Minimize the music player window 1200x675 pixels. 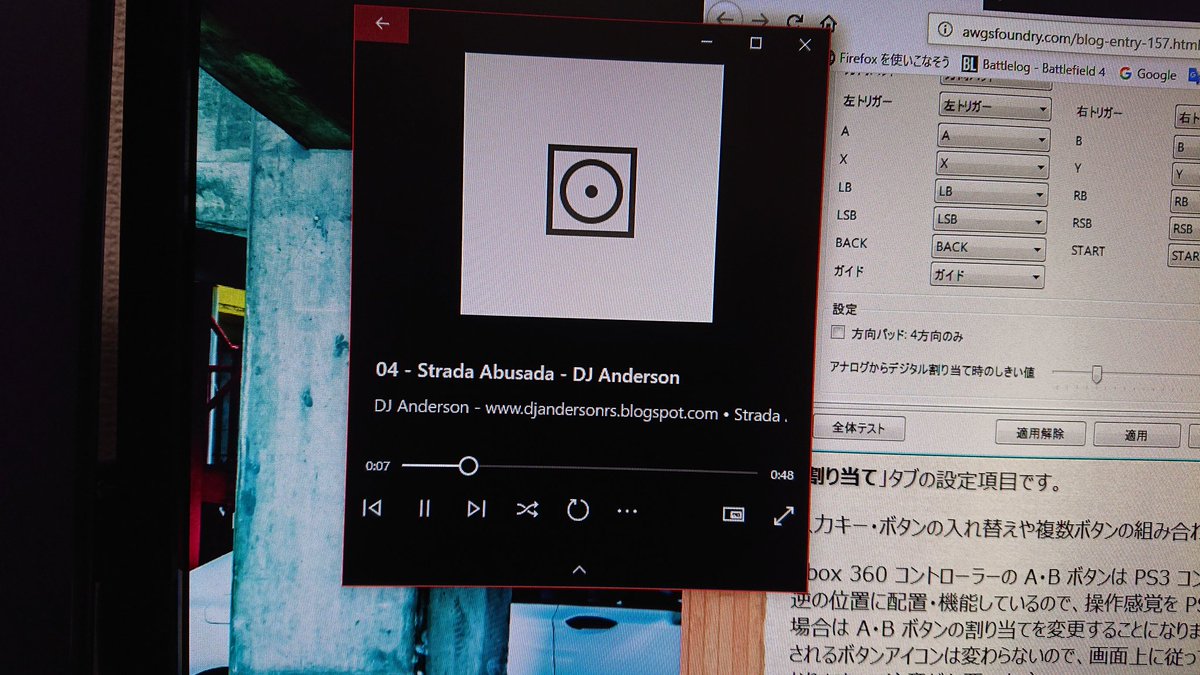(x=707, y=42)
